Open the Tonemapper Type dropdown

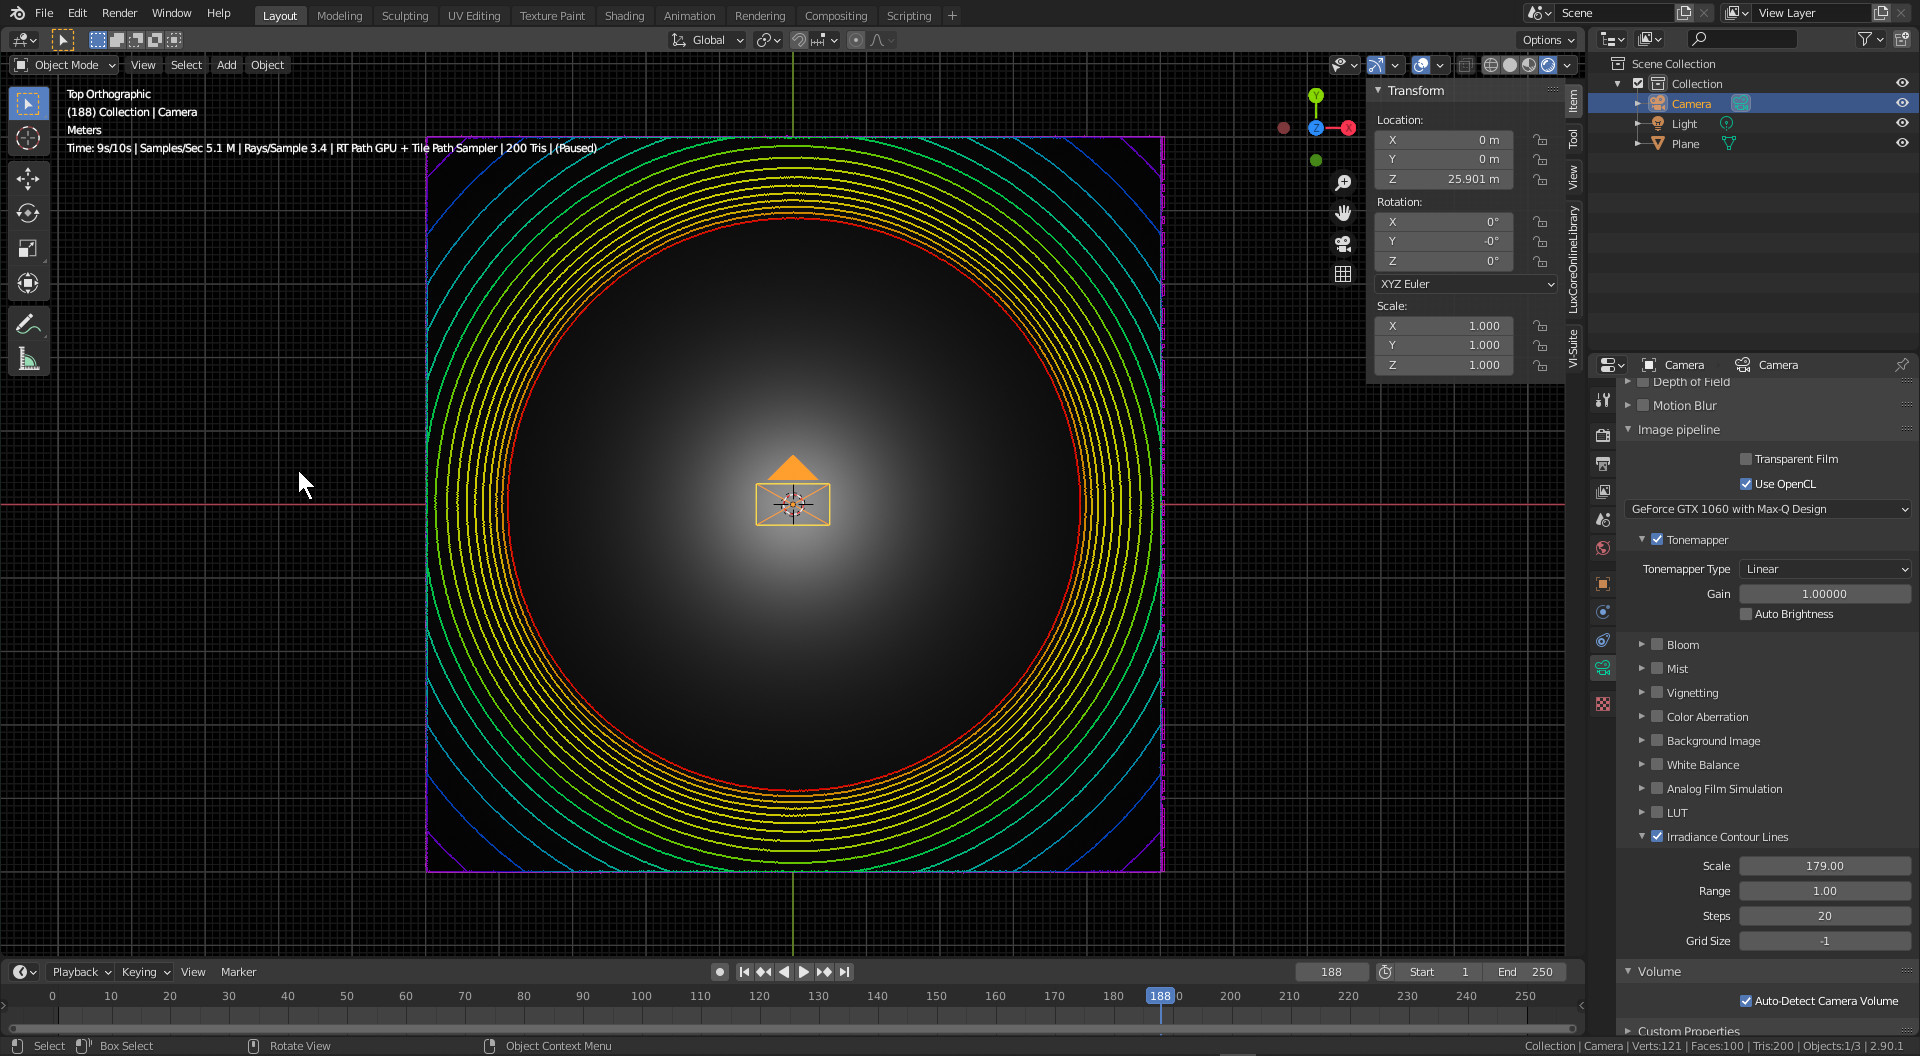pos(1825,569)
